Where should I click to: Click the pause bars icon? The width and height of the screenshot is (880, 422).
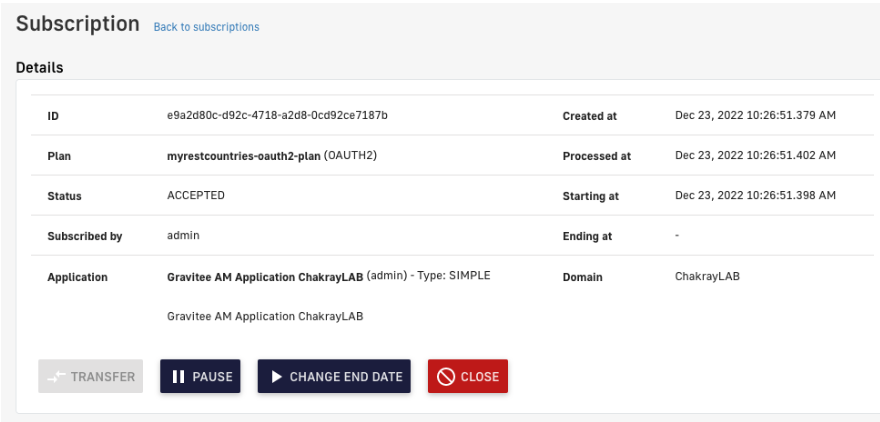178,377
